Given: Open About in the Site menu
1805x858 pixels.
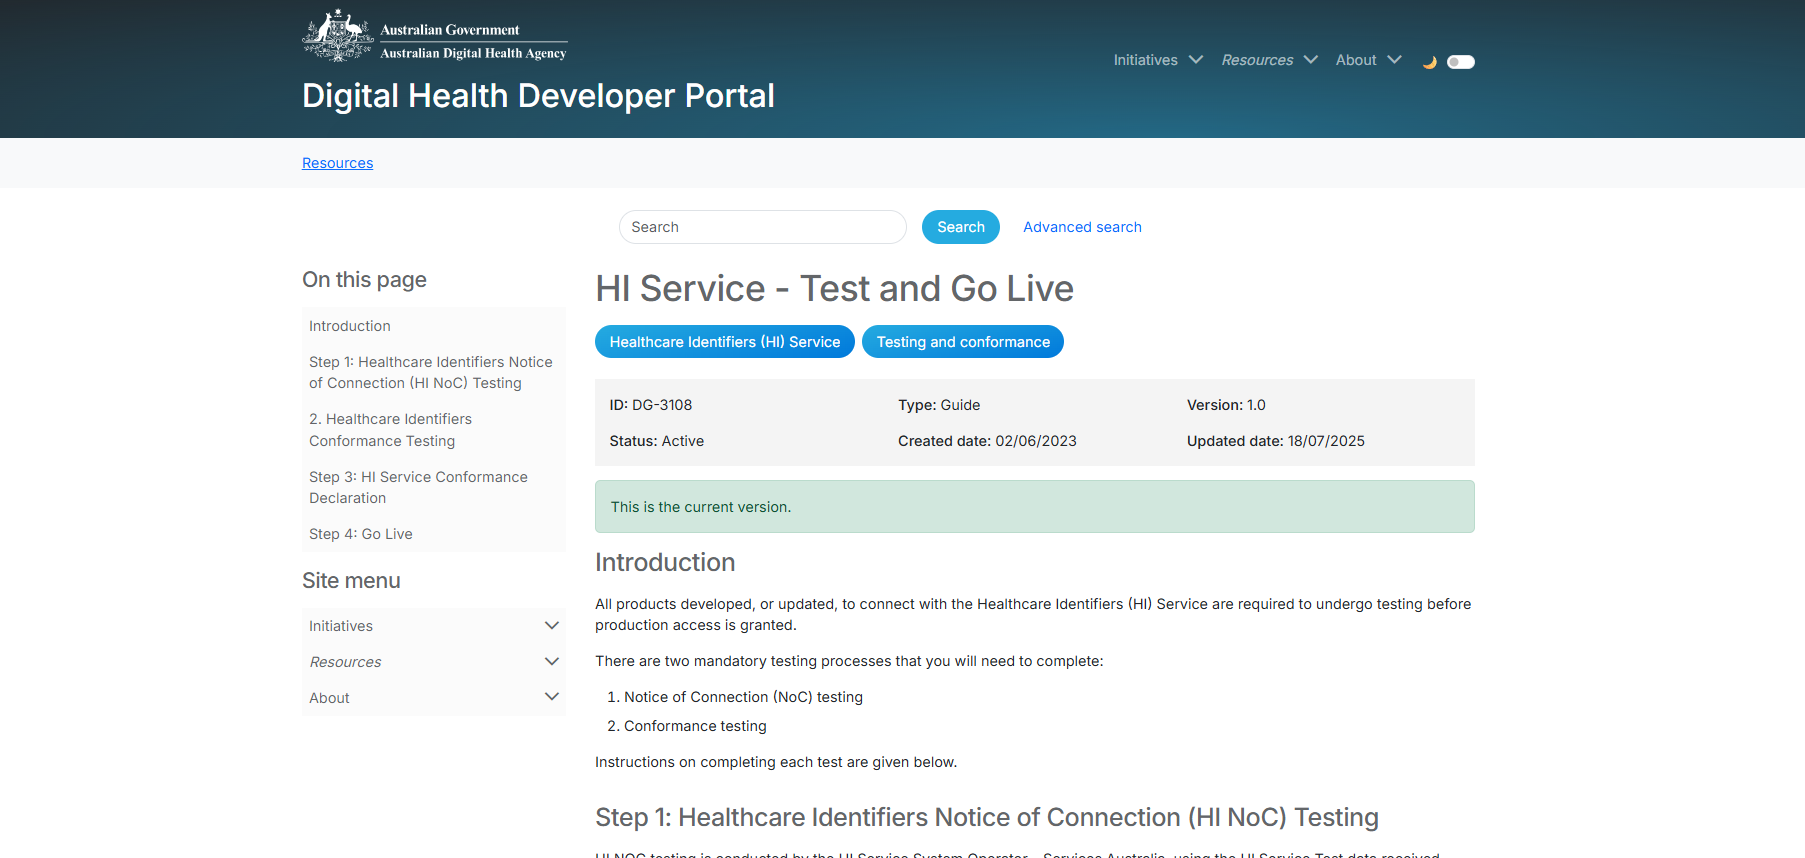Looking at the screenshot, I should [329, 698].
